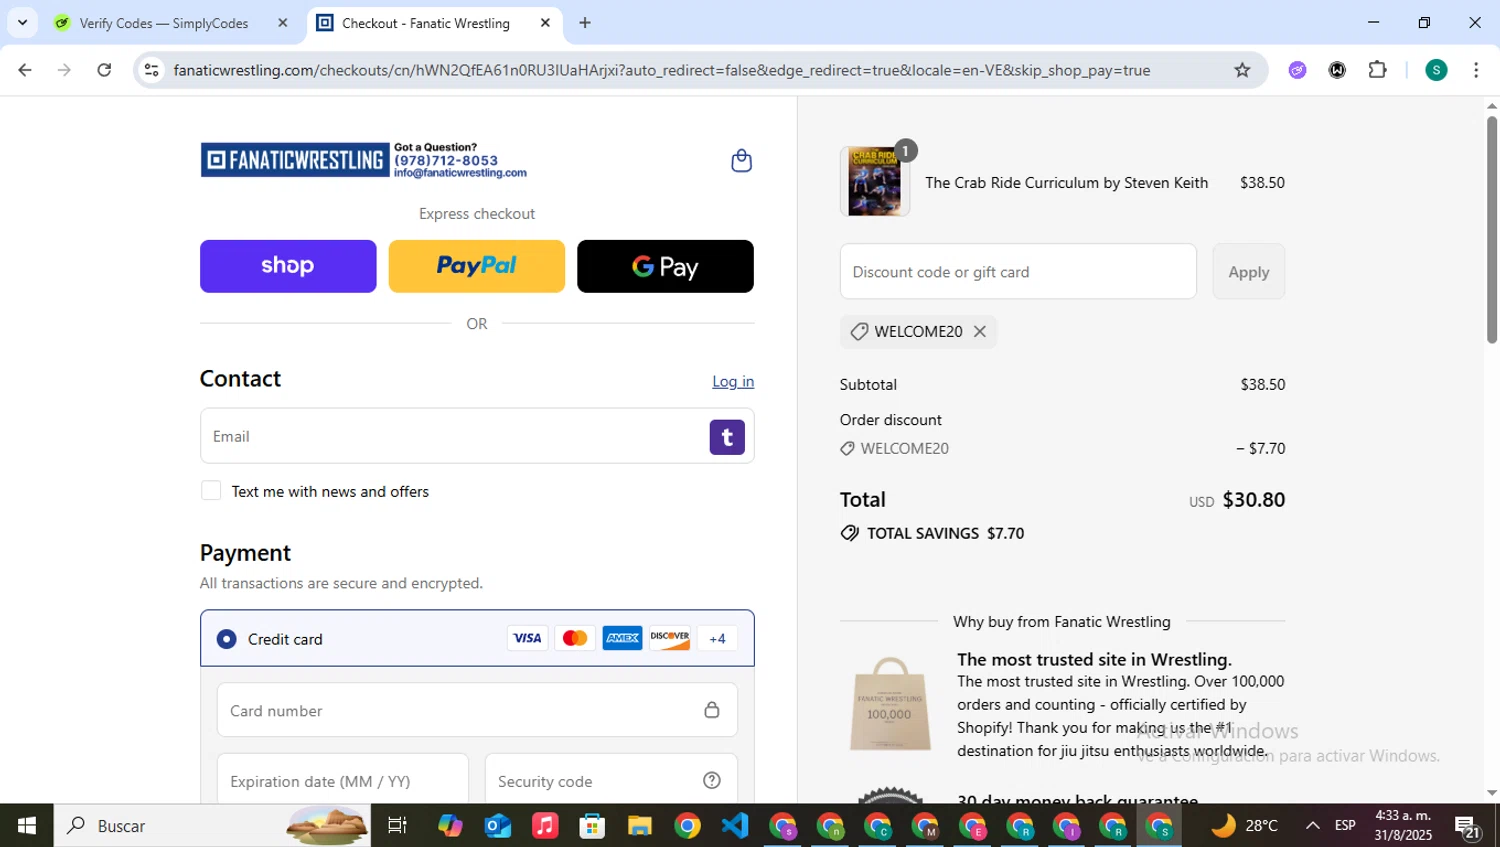This screenshot has width=1500, height=847.
Task: Open the Windows Start menu
Action: tap(27, 826)
